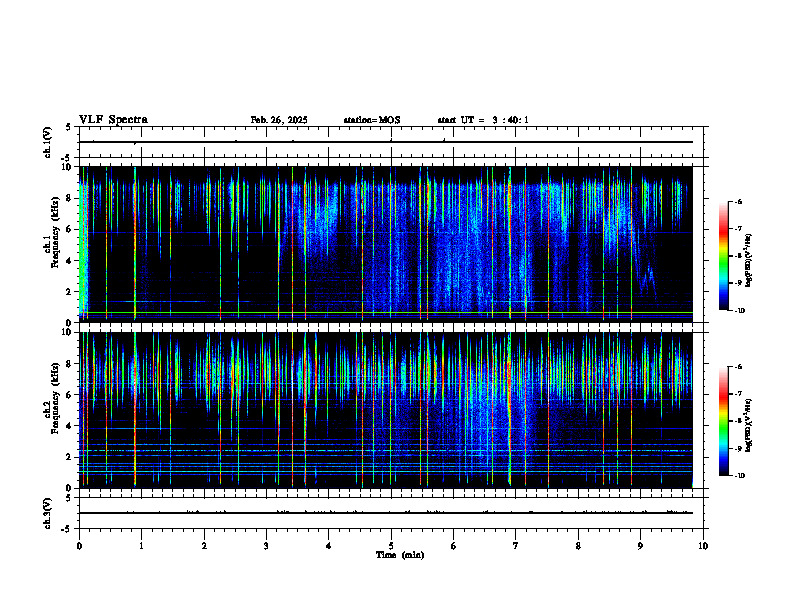Click the '-10' label on ch.2 color scale
The image size is (792, 612).
740,476
